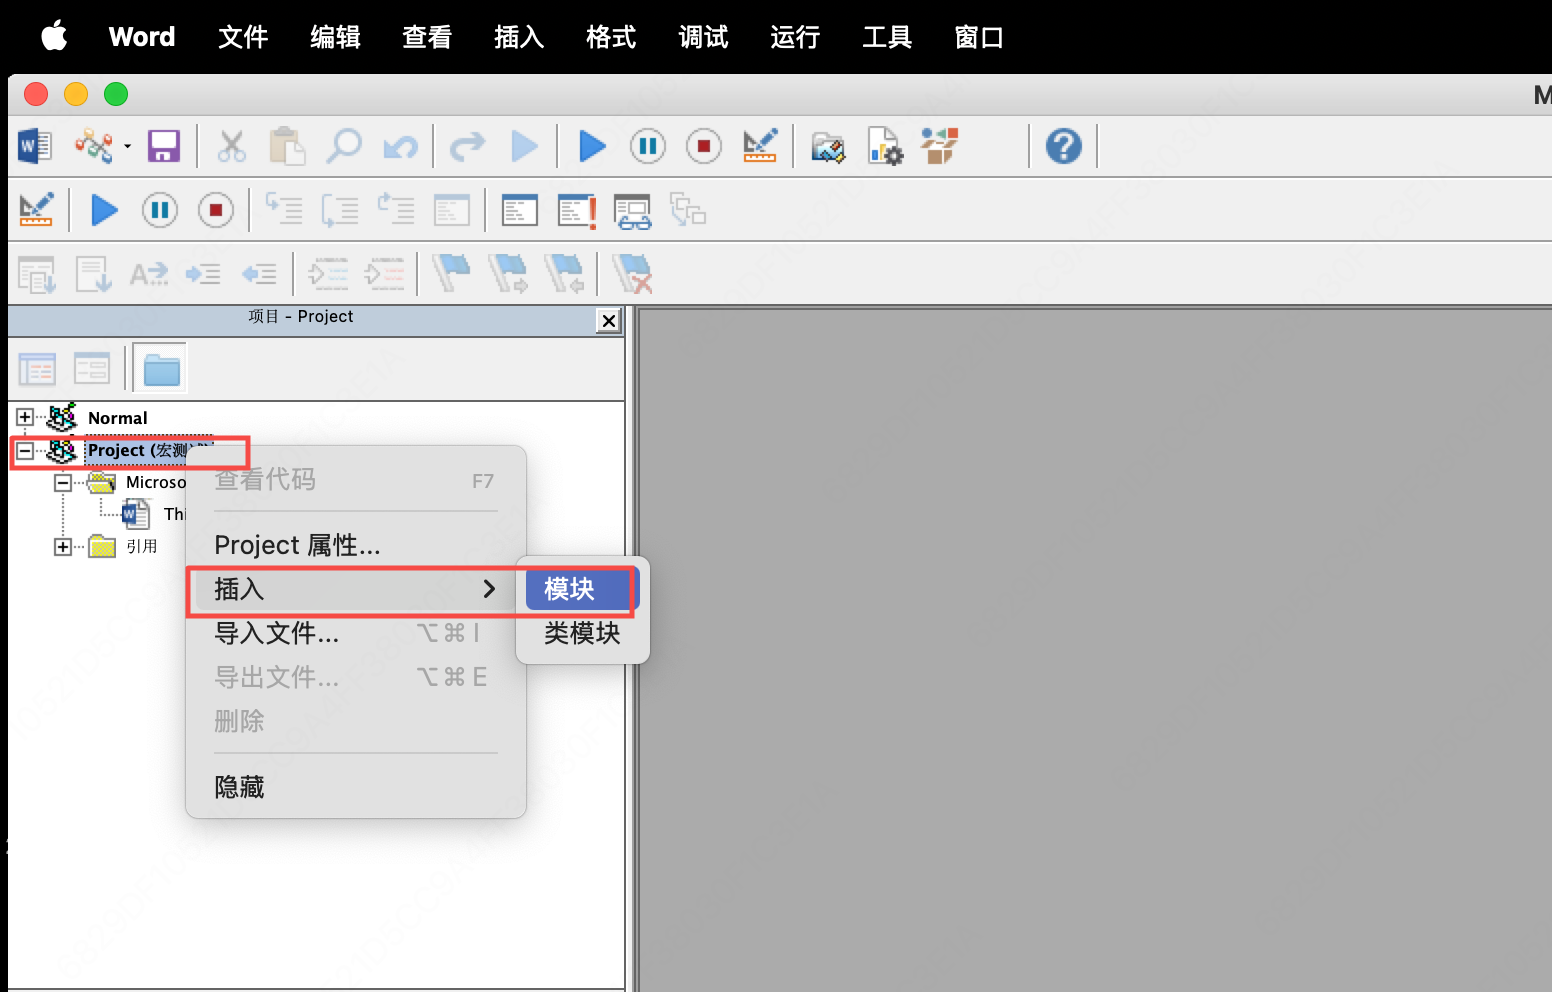
Task: Toggle Folders view in the Project panel
Action: (x=161, y=369)
